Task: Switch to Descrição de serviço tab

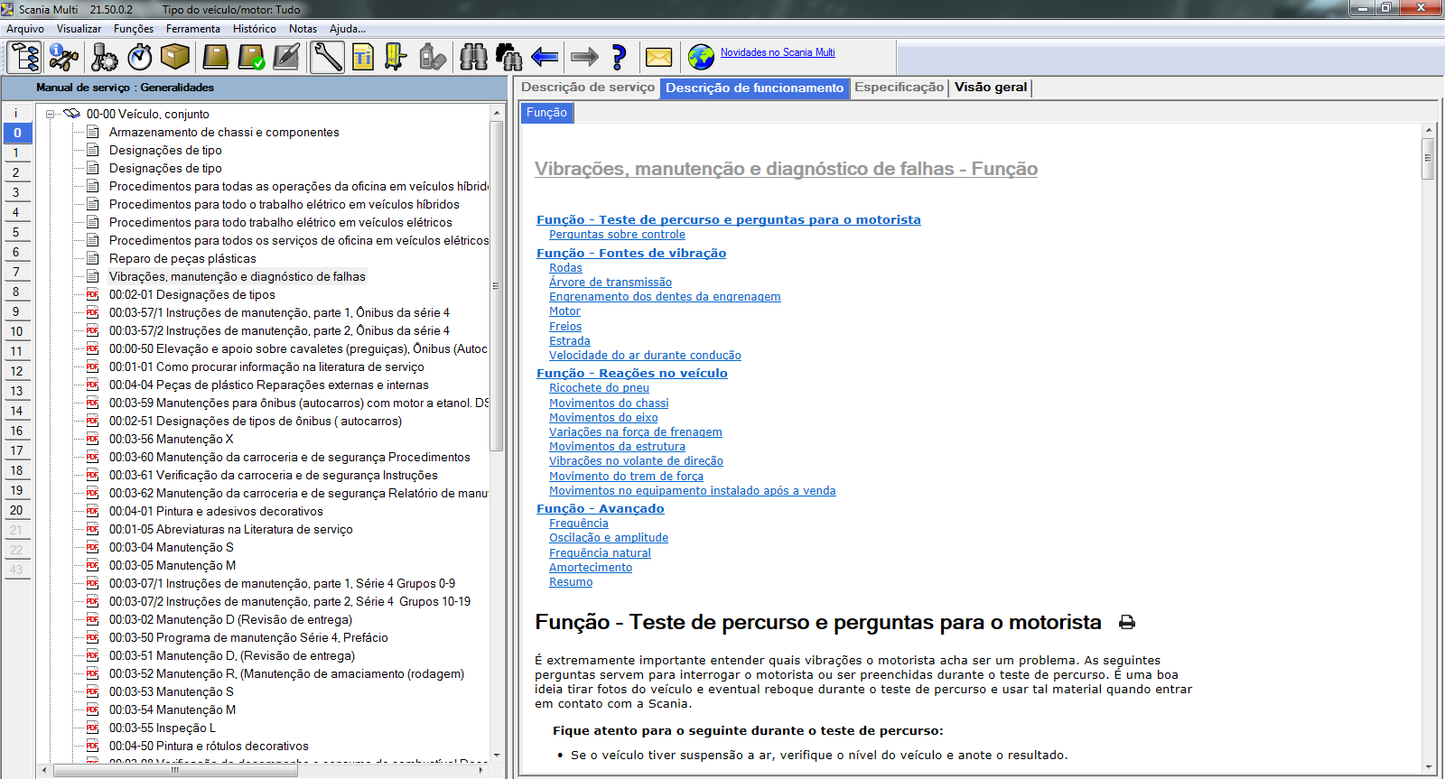Action: (x=588, y=87)
